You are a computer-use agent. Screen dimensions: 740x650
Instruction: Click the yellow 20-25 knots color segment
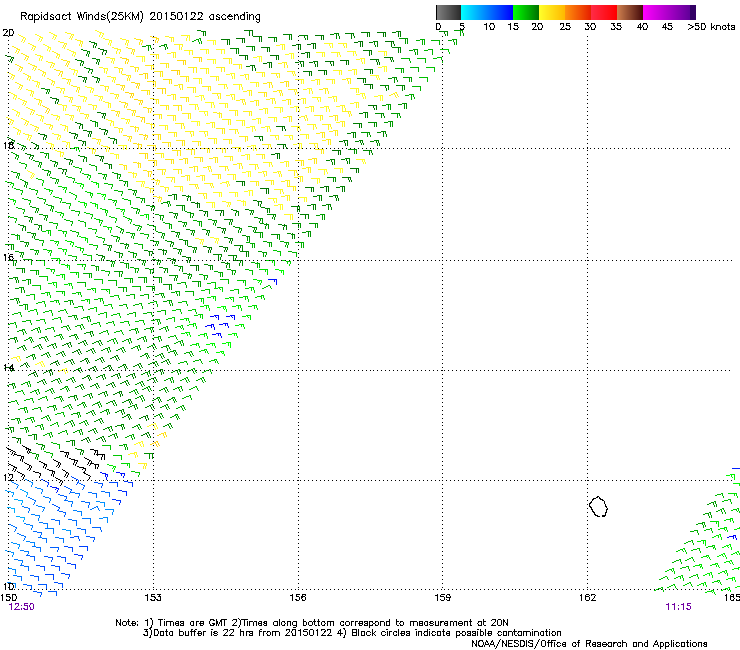[x=552, y=12]
